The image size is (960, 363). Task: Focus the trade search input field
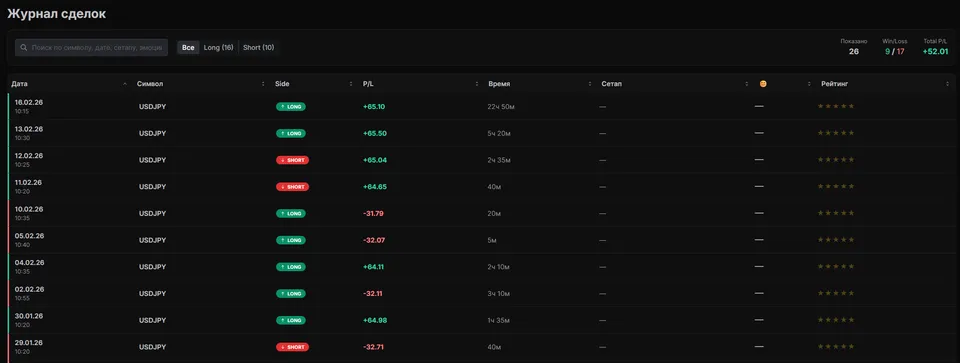91,47
